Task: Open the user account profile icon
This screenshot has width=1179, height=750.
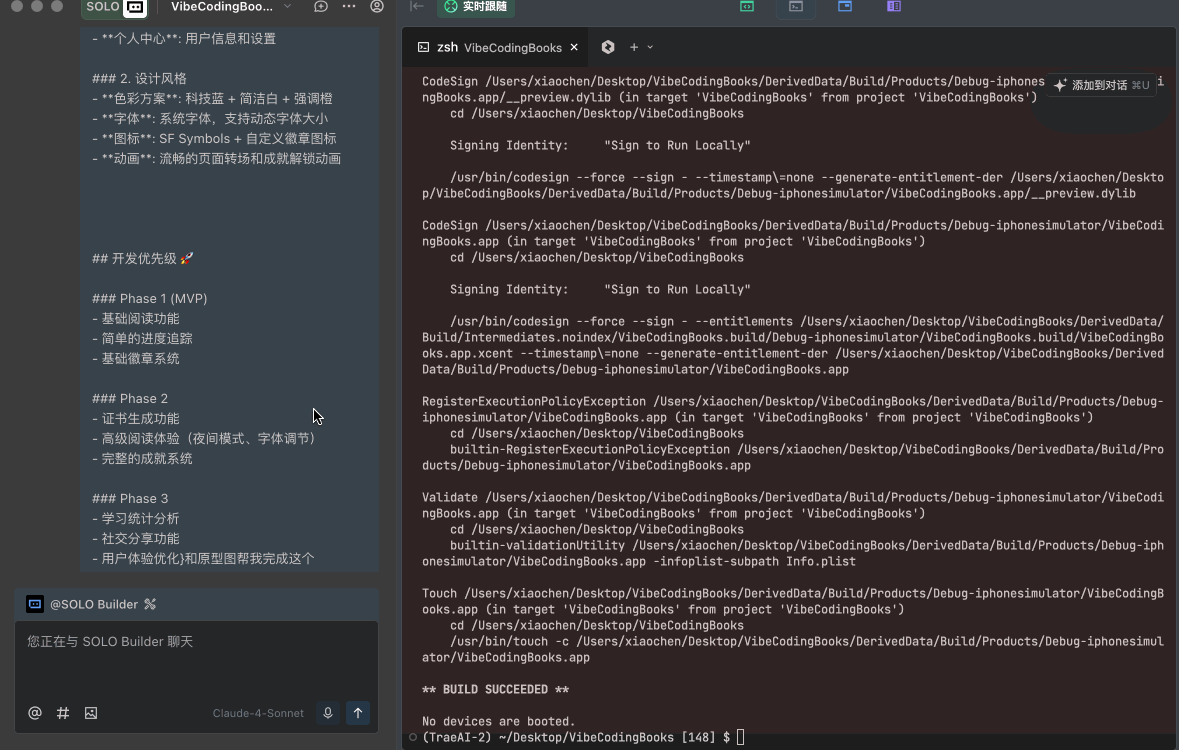Action: pyautogui.click(x=377, y=7)
